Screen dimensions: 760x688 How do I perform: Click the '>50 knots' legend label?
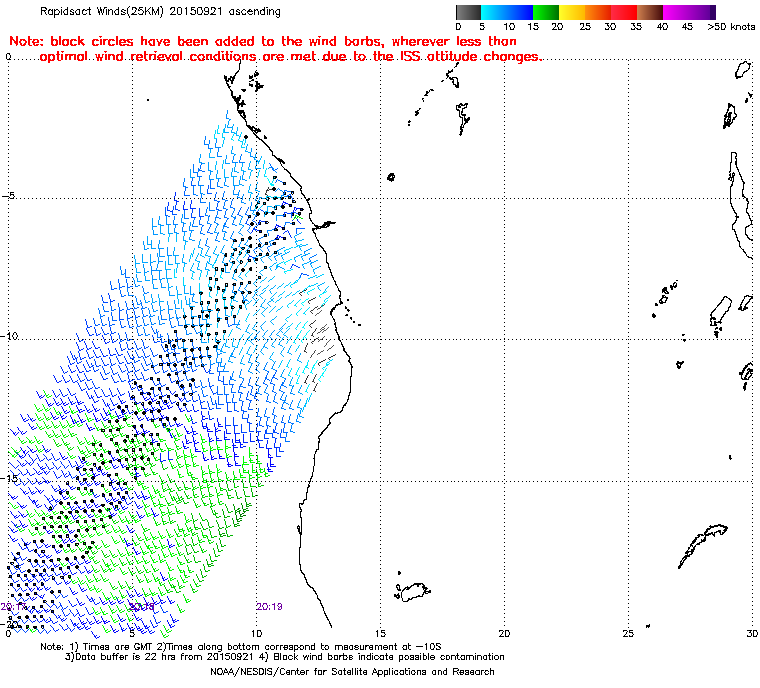(731, 27)
